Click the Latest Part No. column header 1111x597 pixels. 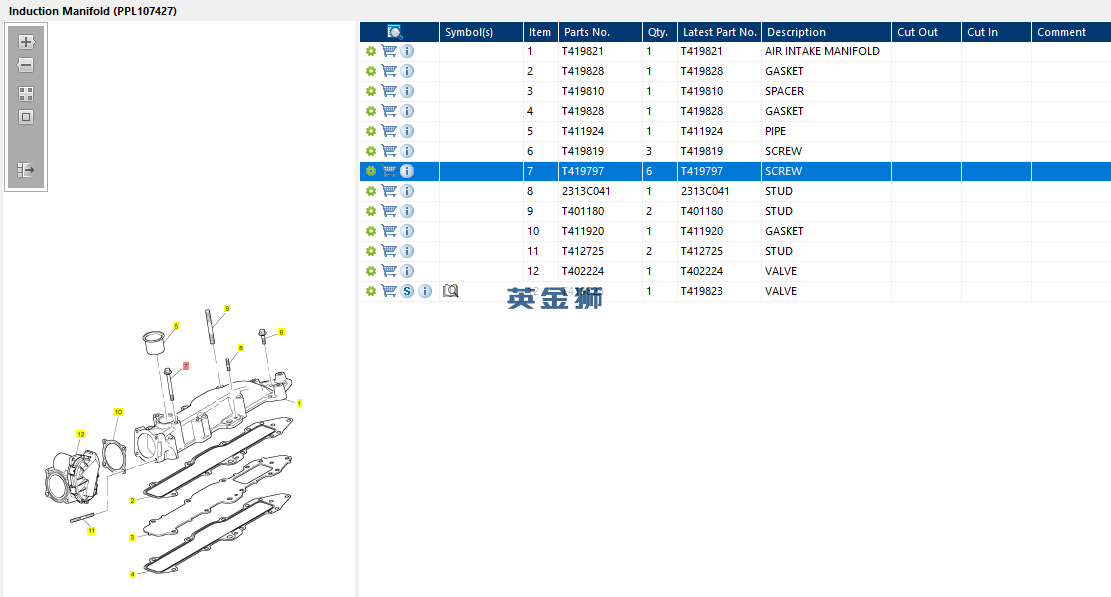(x=719, y=32)
